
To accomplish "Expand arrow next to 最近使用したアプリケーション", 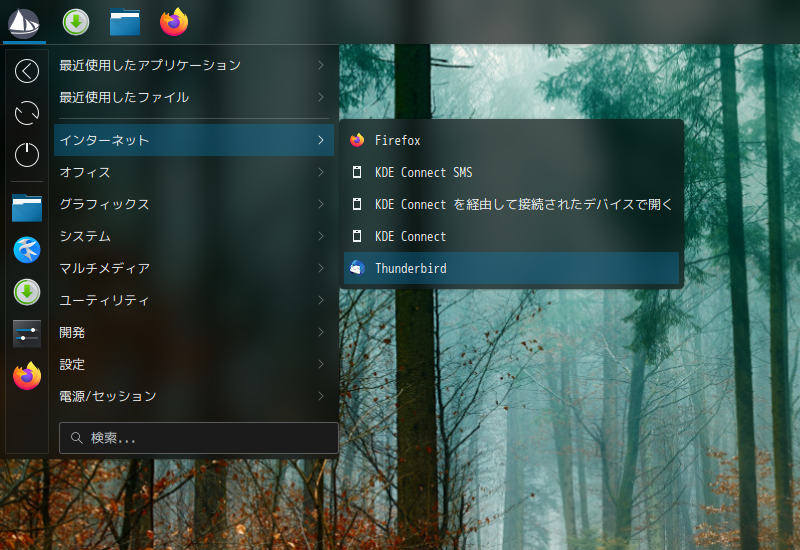I will 321,65.
